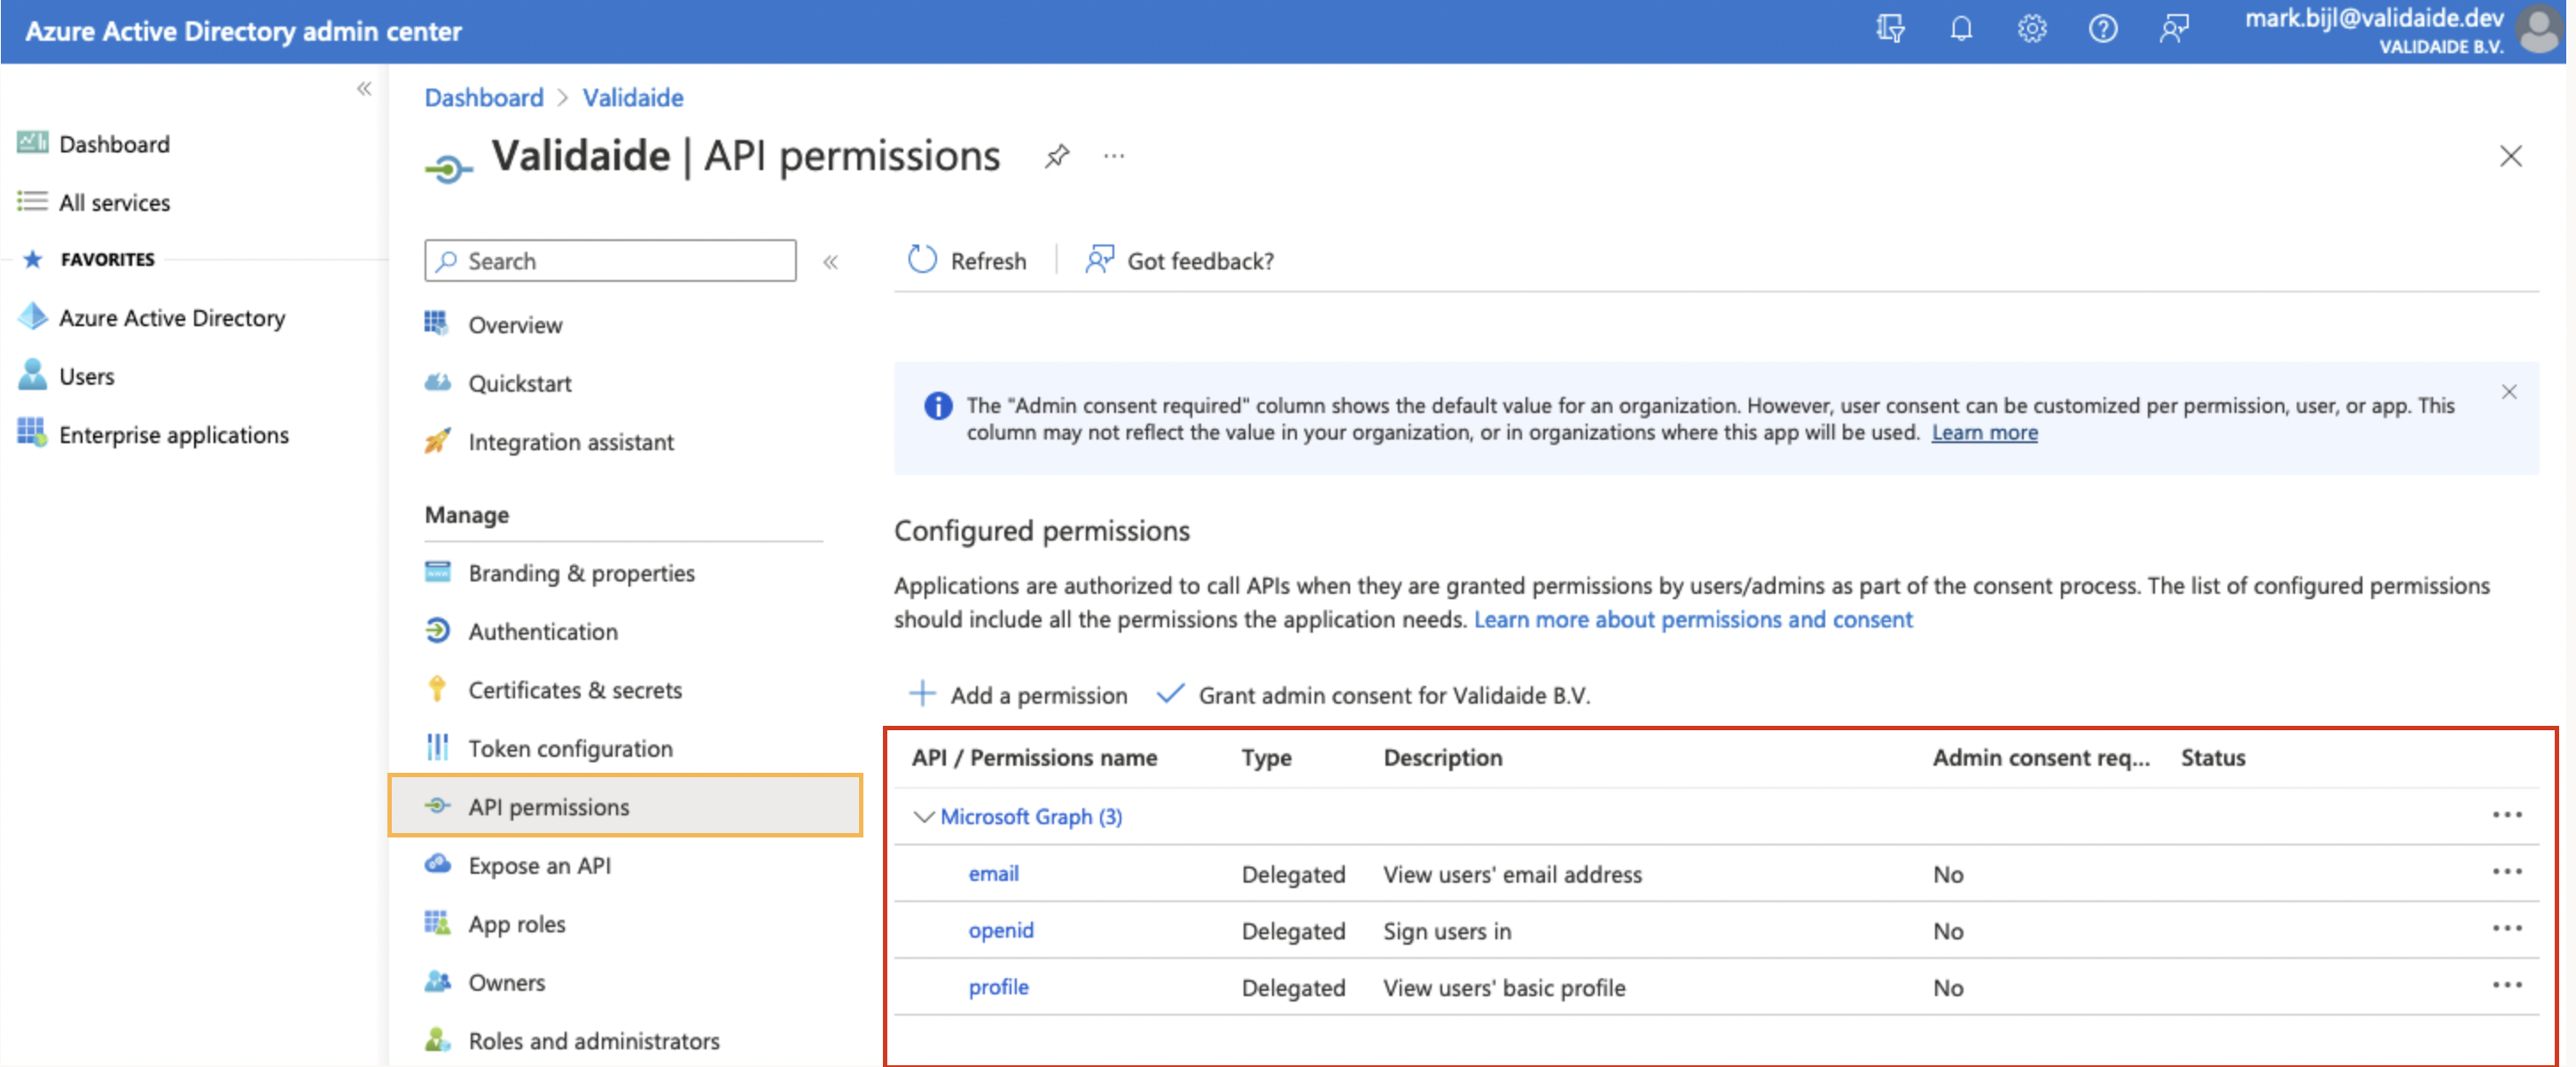
Task: Click the Refresh icon above configured permissions
Action: [922, 260]
